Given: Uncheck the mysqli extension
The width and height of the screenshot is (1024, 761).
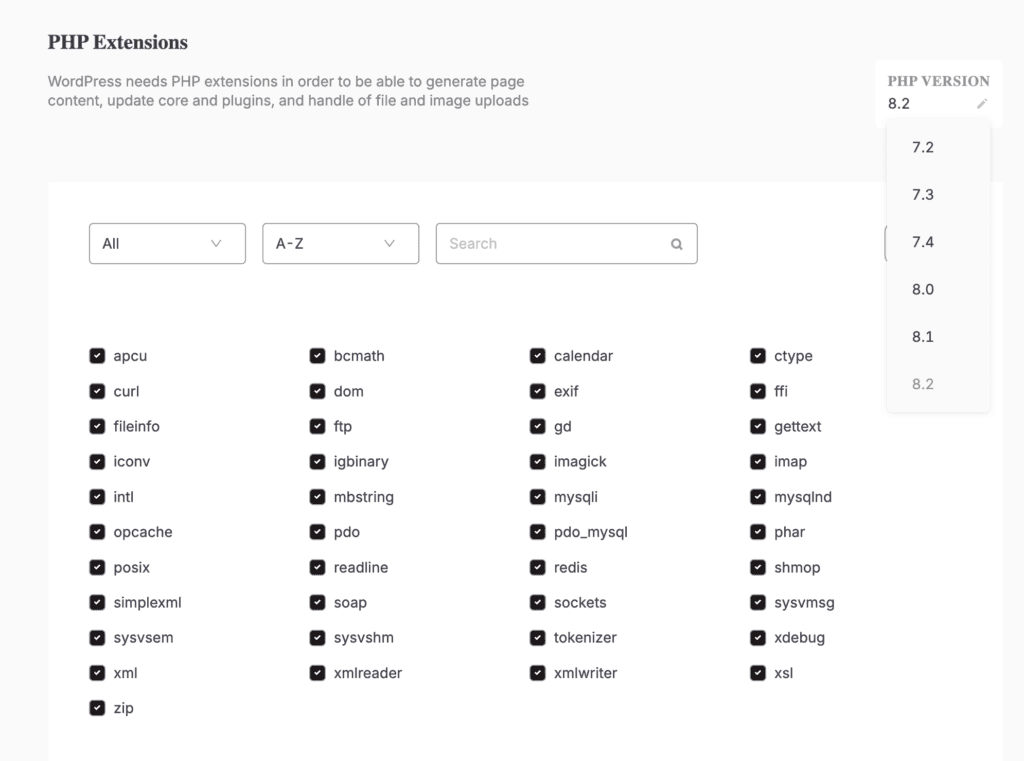Looking at the screenshot, I should (x=537, y=496).
